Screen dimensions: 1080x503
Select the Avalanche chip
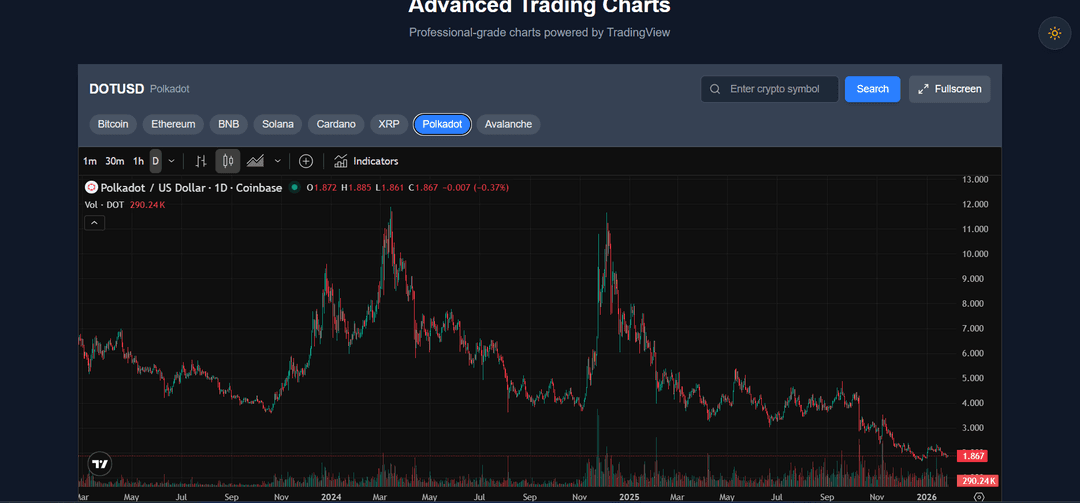508,125
